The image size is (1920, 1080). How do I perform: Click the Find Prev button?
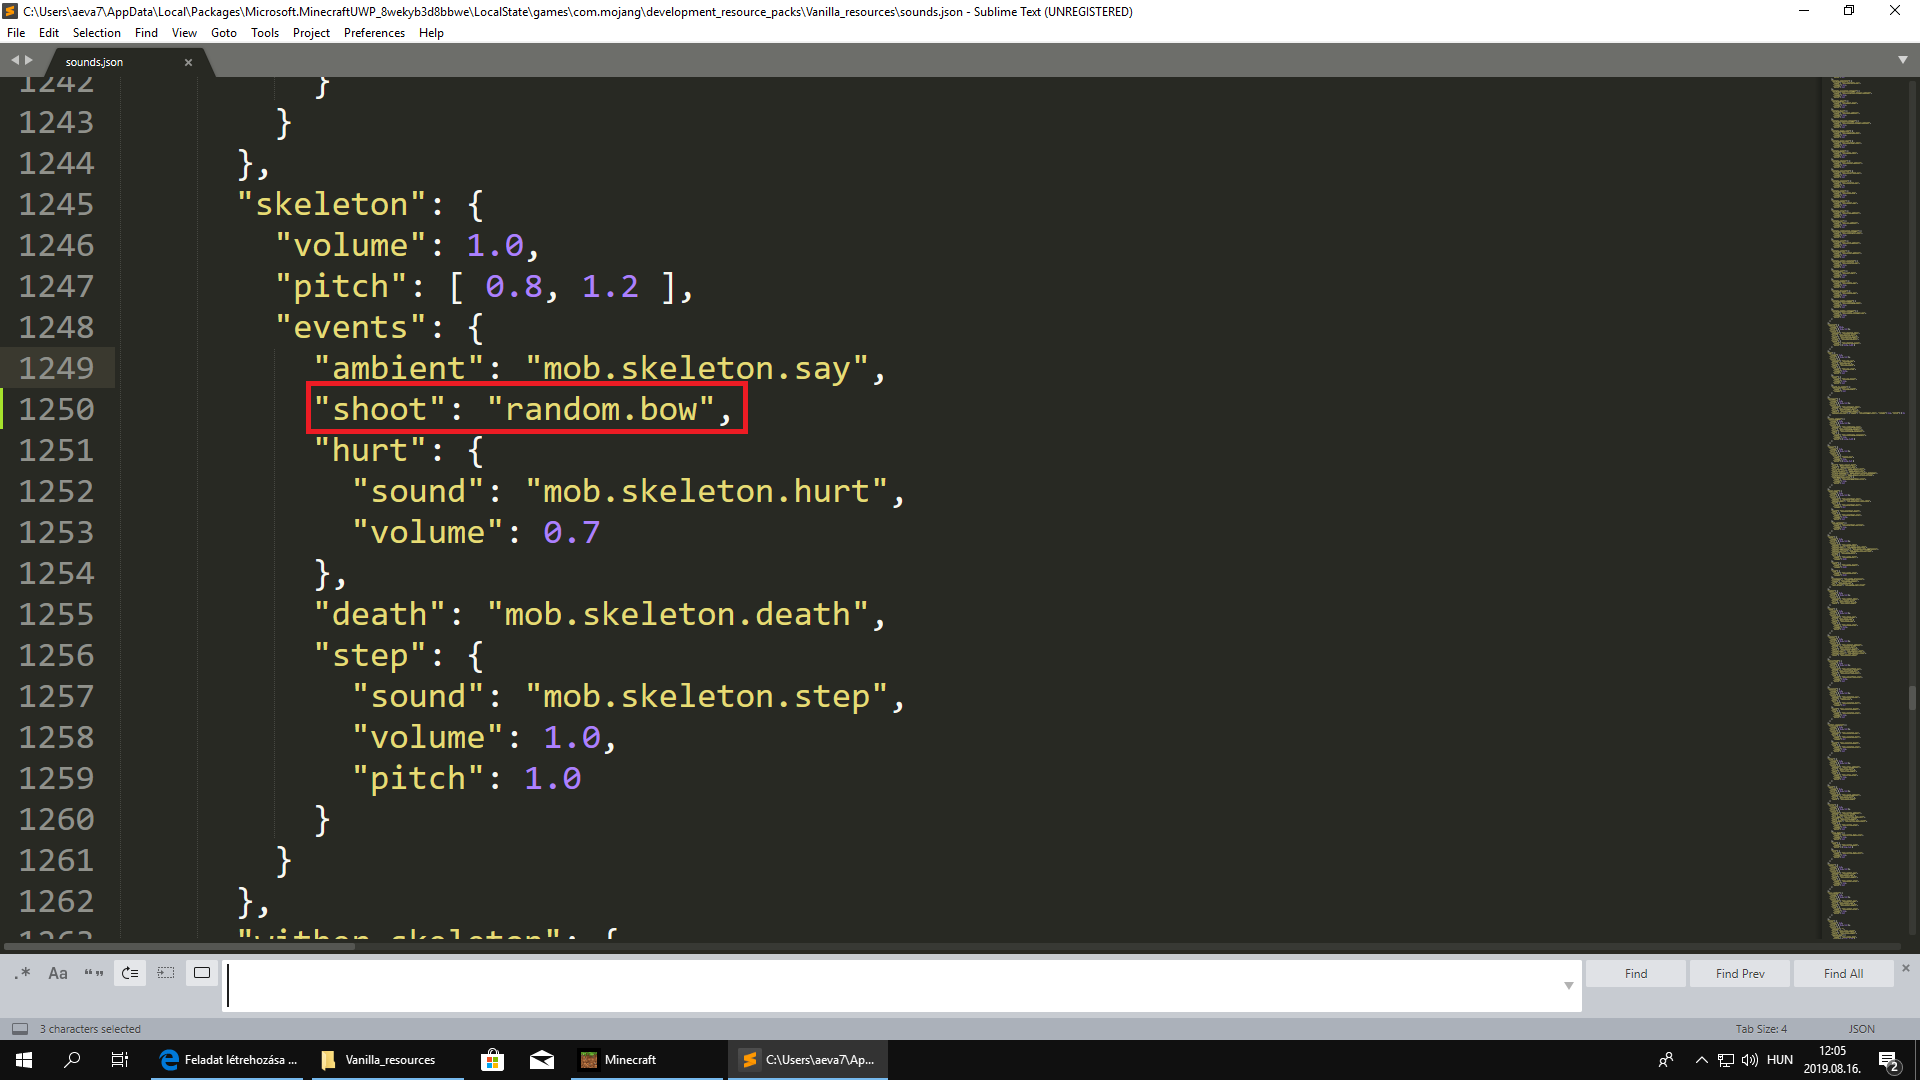pyautogui.click(x=1740, y=973)
